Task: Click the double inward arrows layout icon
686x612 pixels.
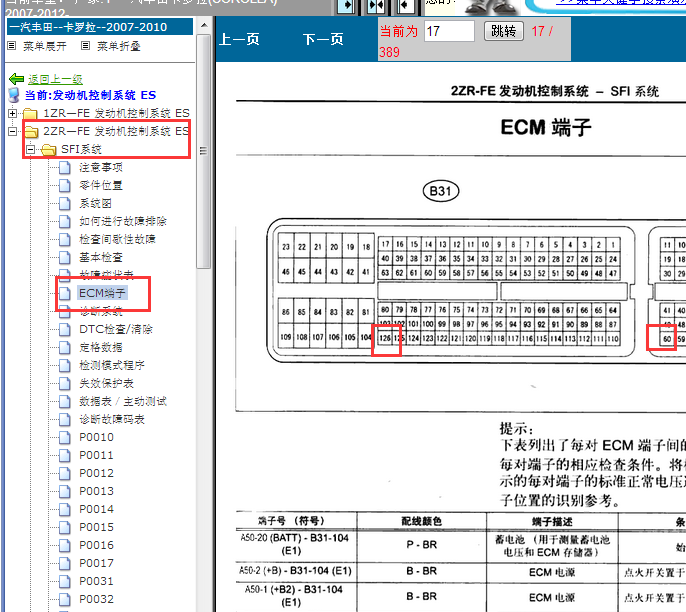Action: (376, 6)
